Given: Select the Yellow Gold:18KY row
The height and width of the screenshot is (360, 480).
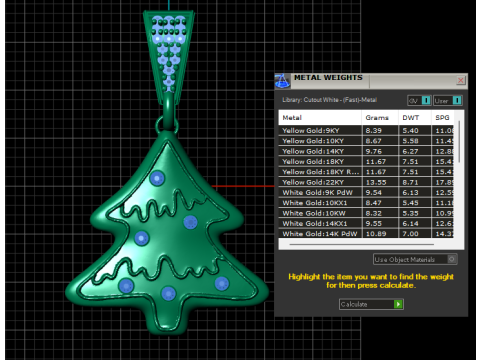Looking at the screenshot, I should pyautogui.click(x=366, y=161).
